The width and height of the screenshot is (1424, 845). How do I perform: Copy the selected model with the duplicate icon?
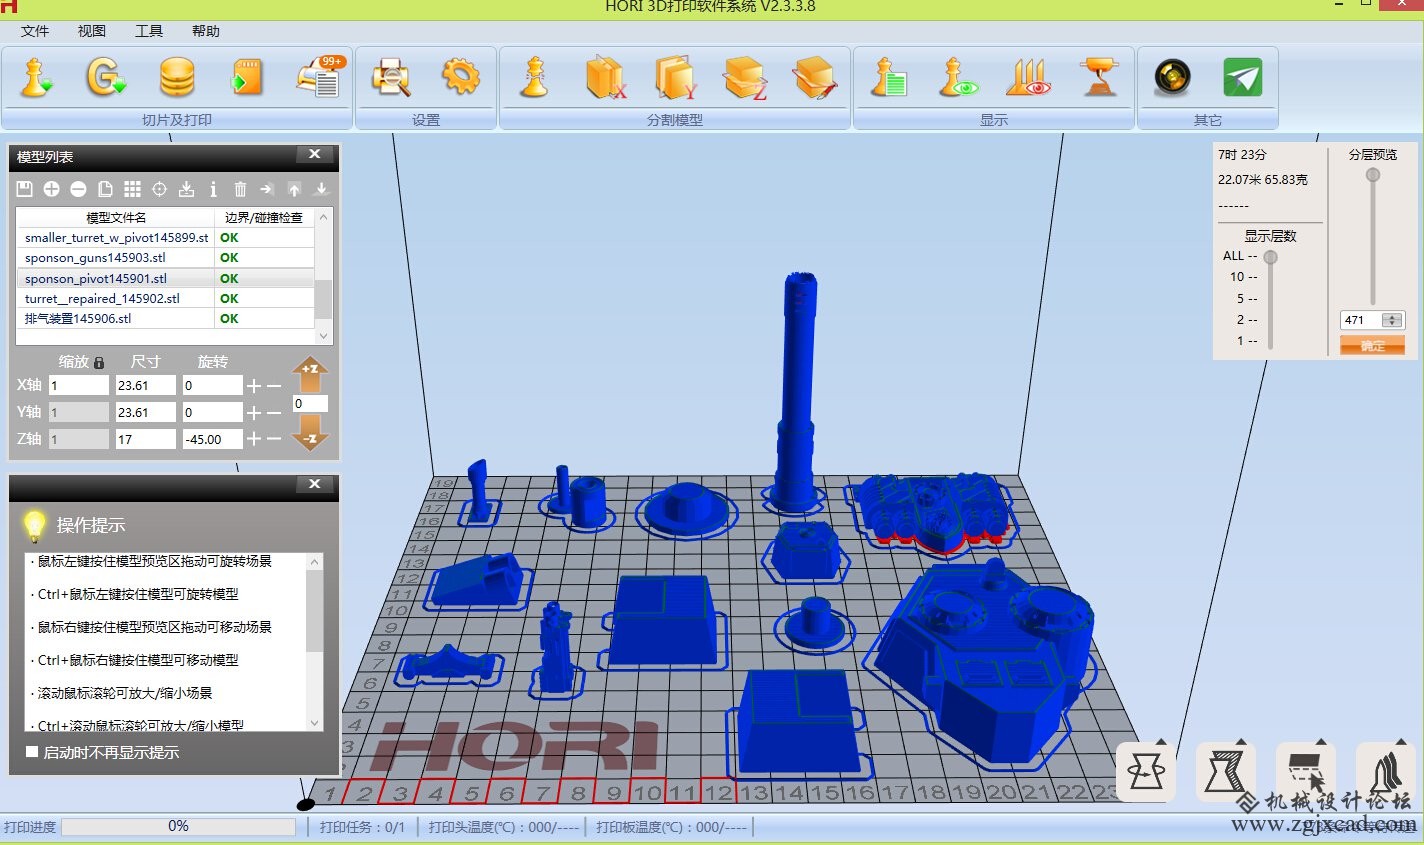click(x=105, y=189)
